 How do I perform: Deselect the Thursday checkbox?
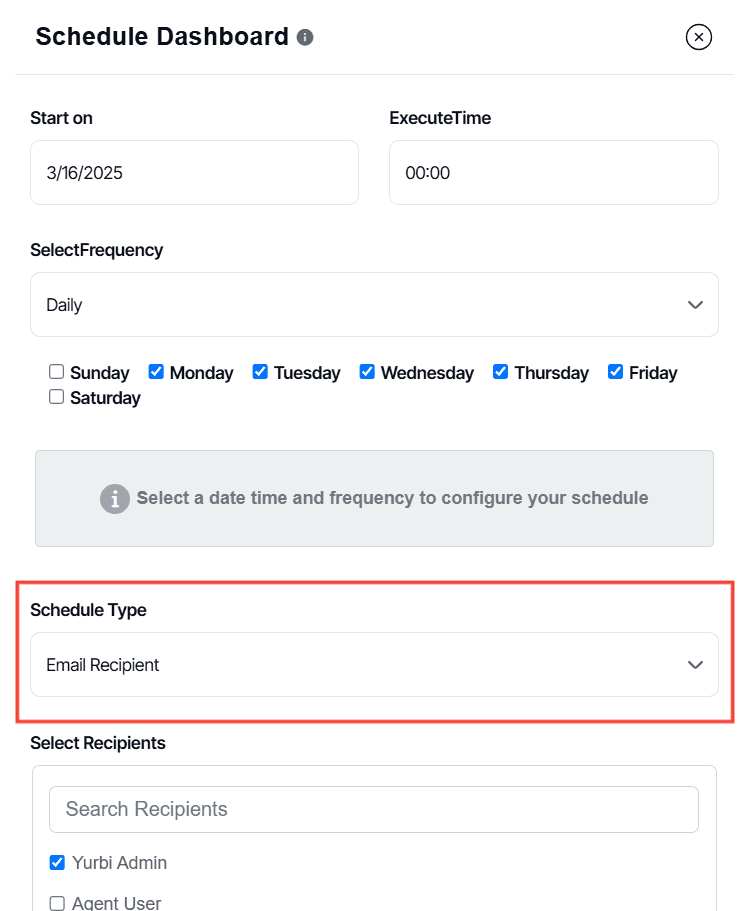pos(500,371)
